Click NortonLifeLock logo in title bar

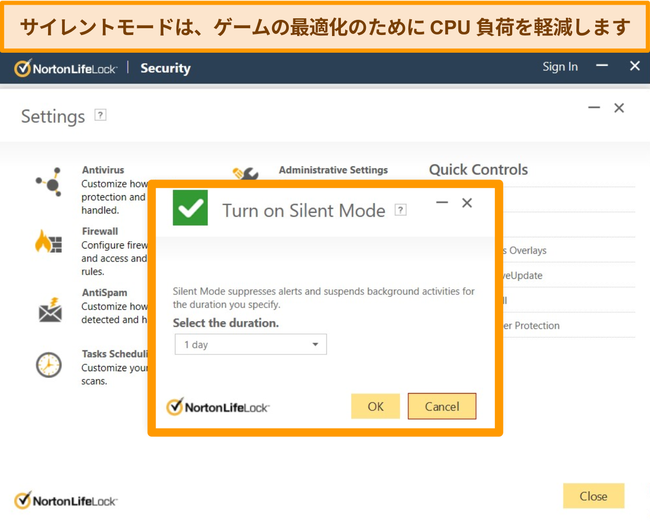pos(65,68)
